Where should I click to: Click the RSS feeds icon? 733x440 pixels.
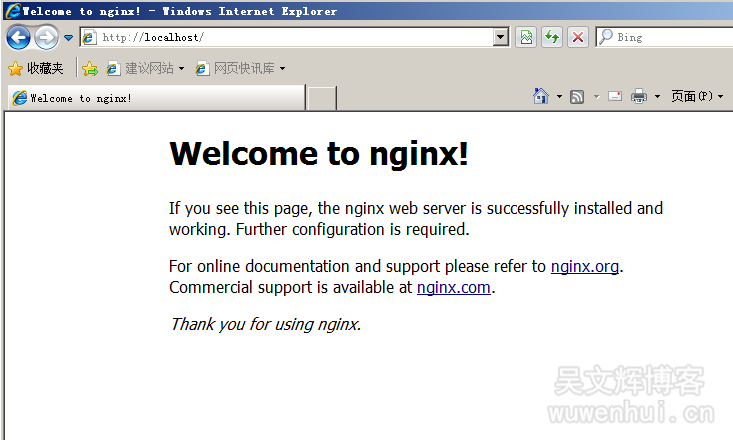(577, 96)
